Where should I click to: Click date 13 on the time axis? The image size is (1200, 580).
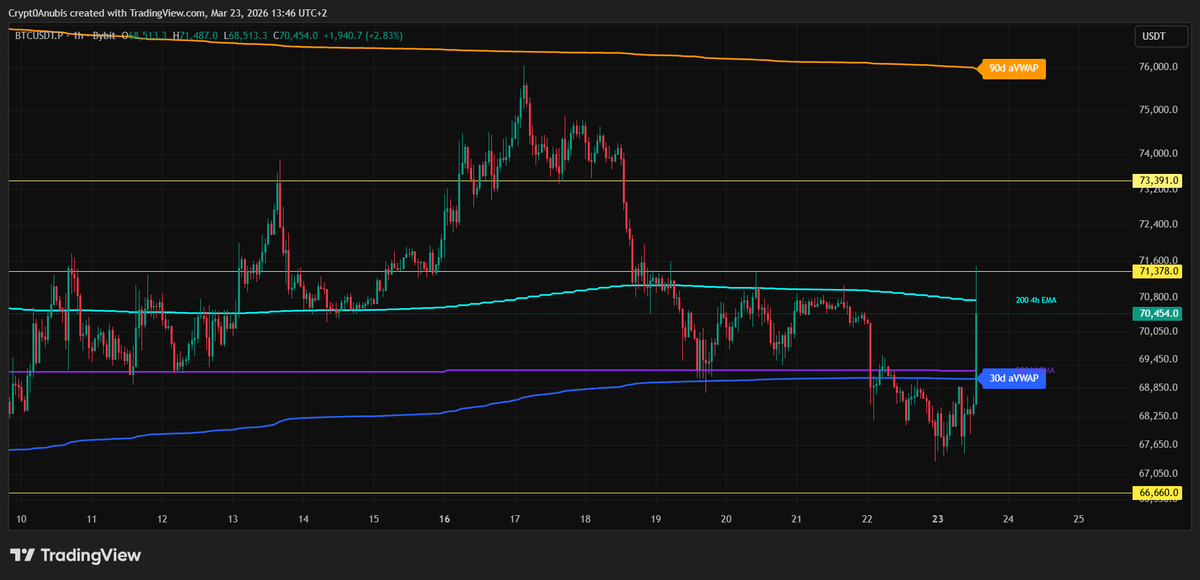232,520
